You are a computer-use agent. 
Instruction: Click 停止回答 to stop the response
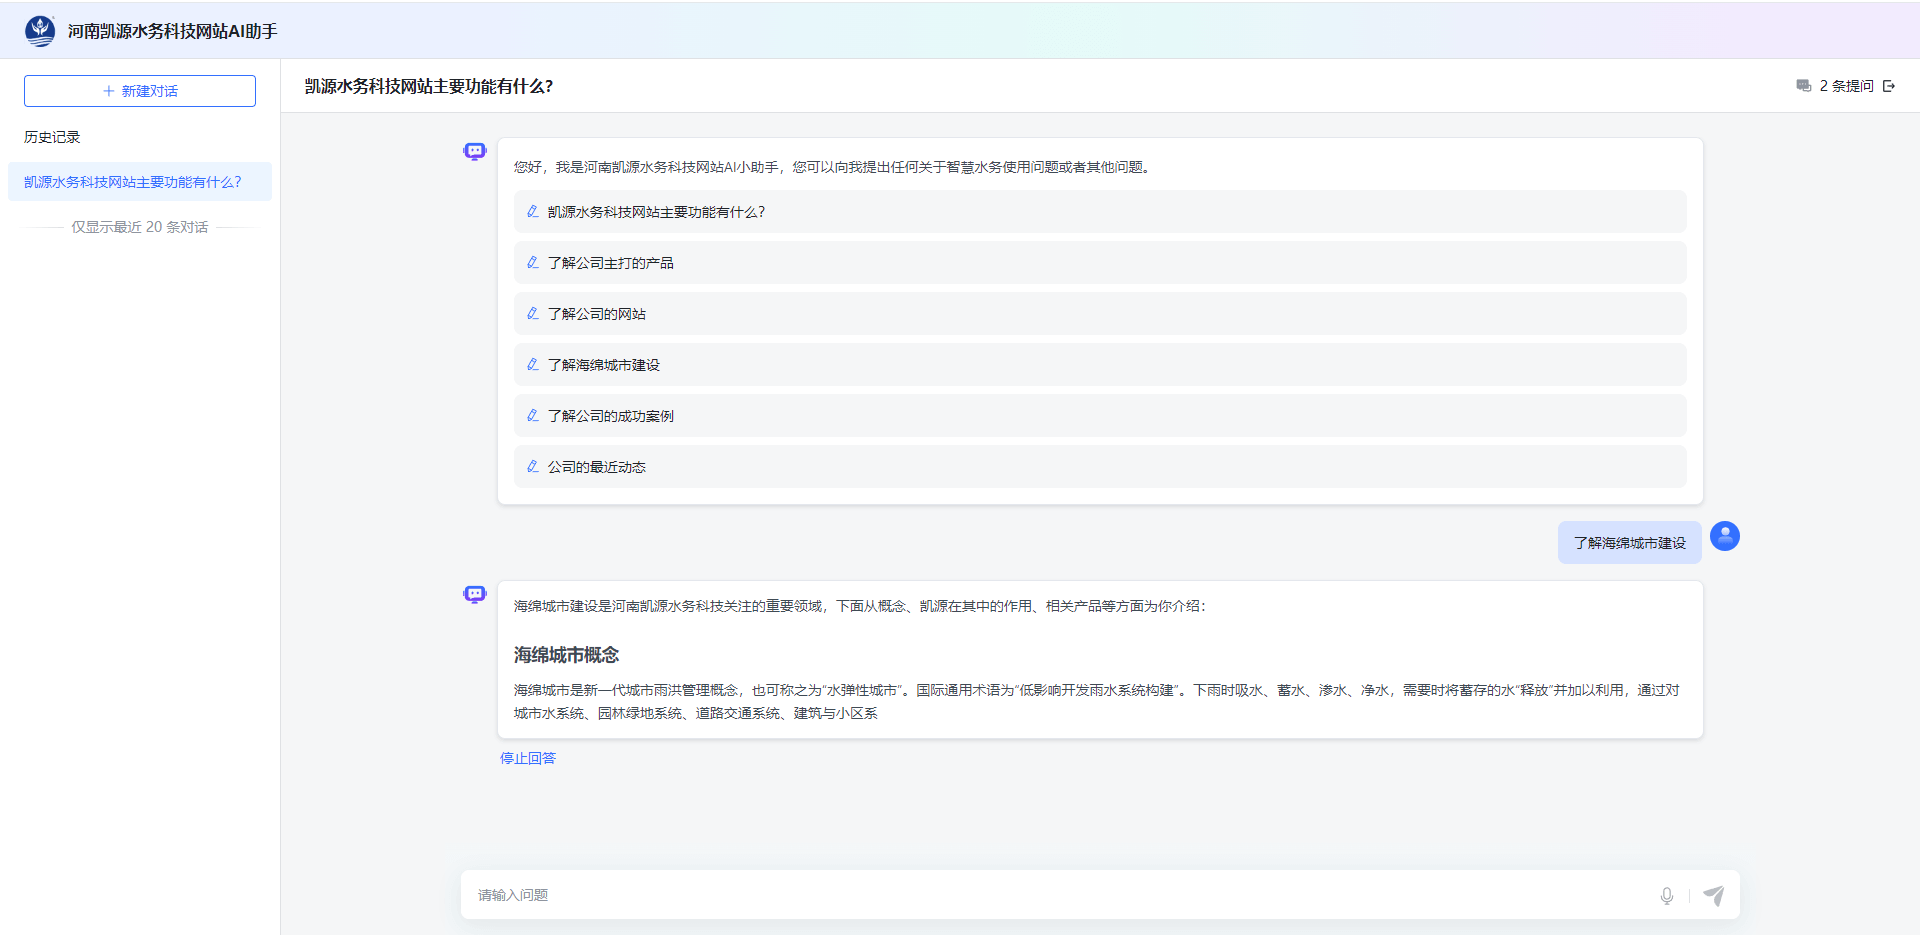(526, 758)
